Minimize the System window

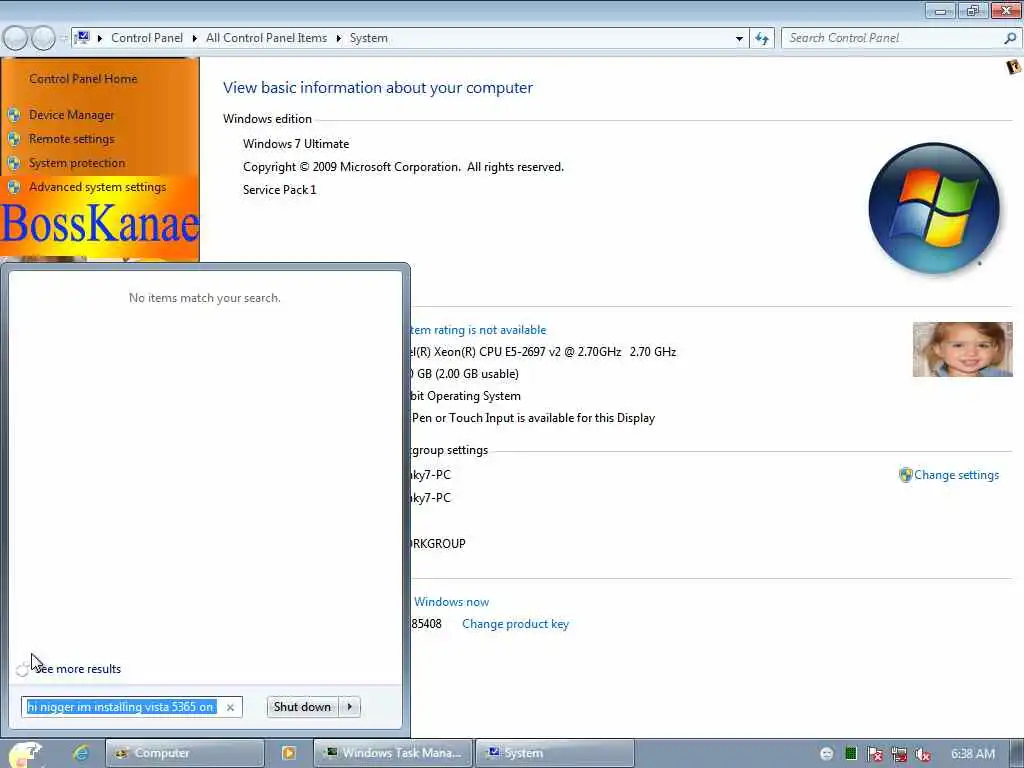coord(940,10)
